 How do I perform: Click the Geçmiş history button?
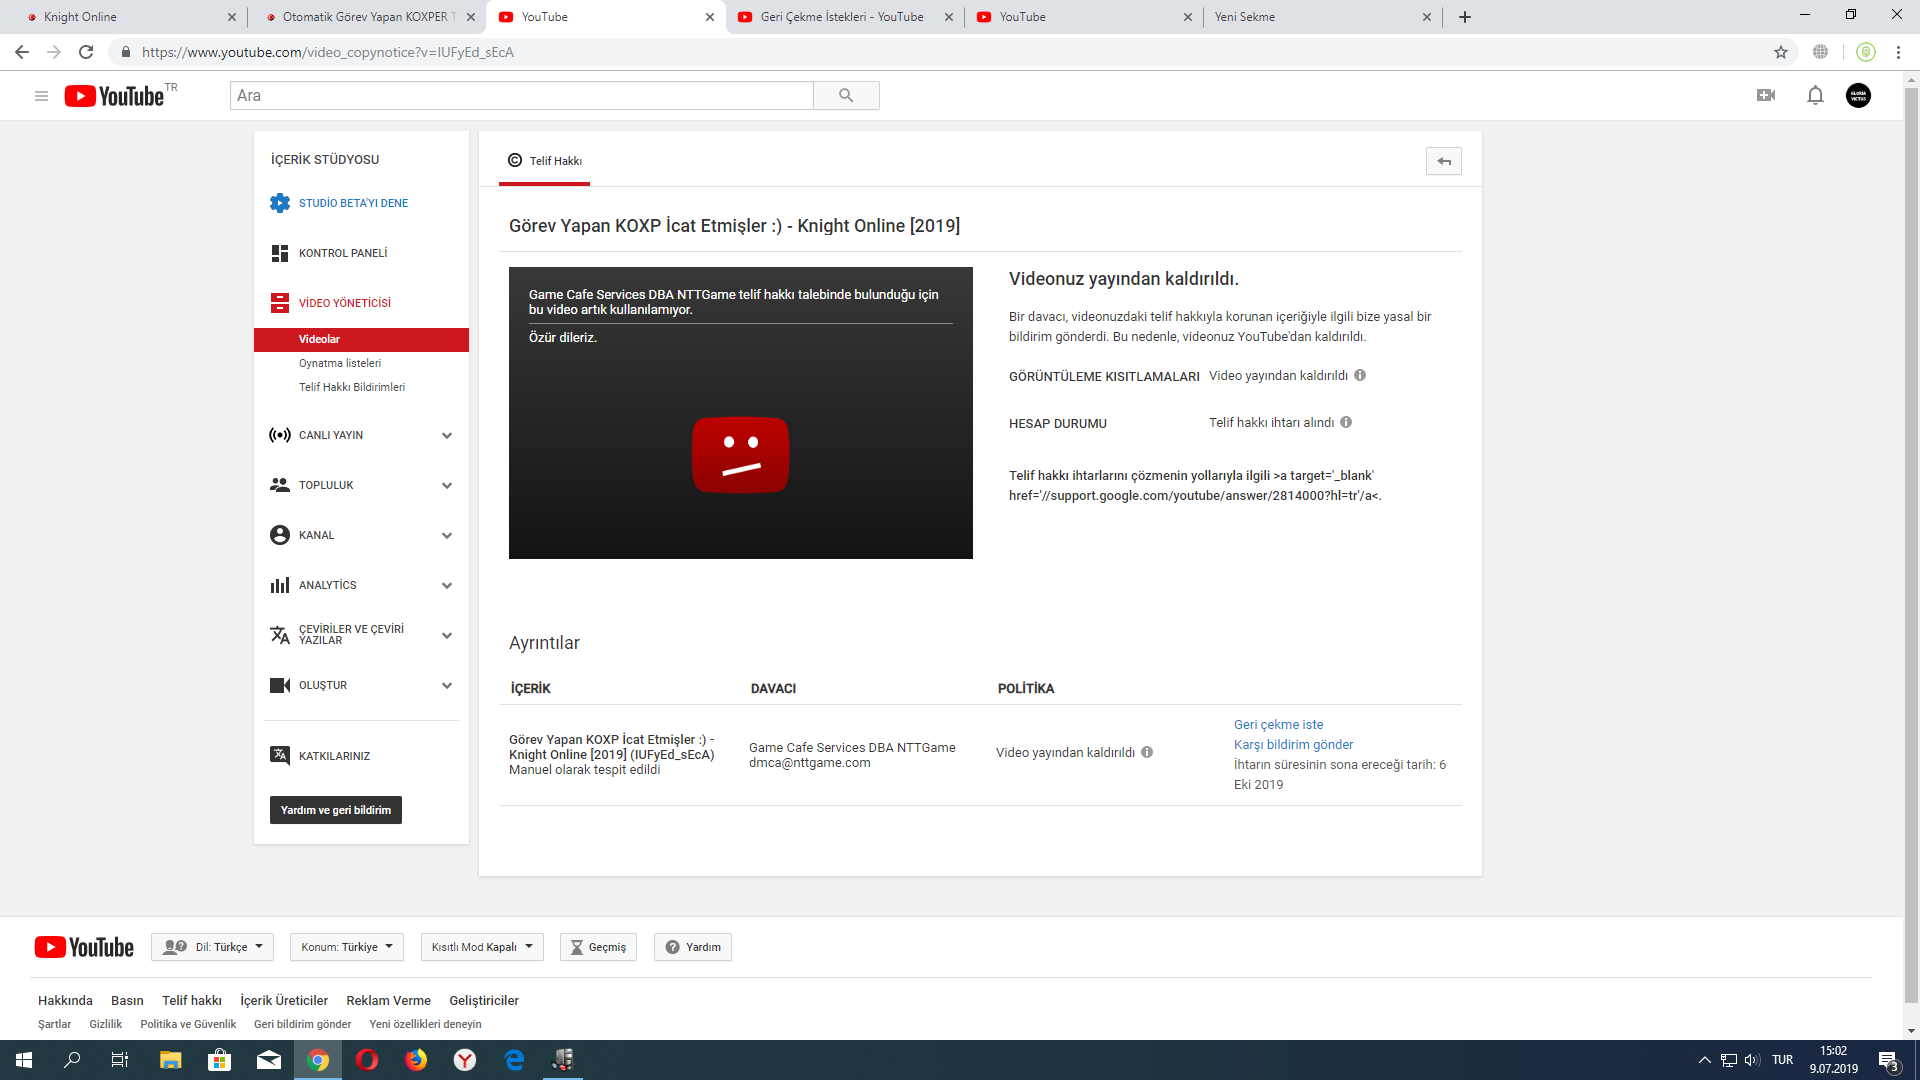599,945
